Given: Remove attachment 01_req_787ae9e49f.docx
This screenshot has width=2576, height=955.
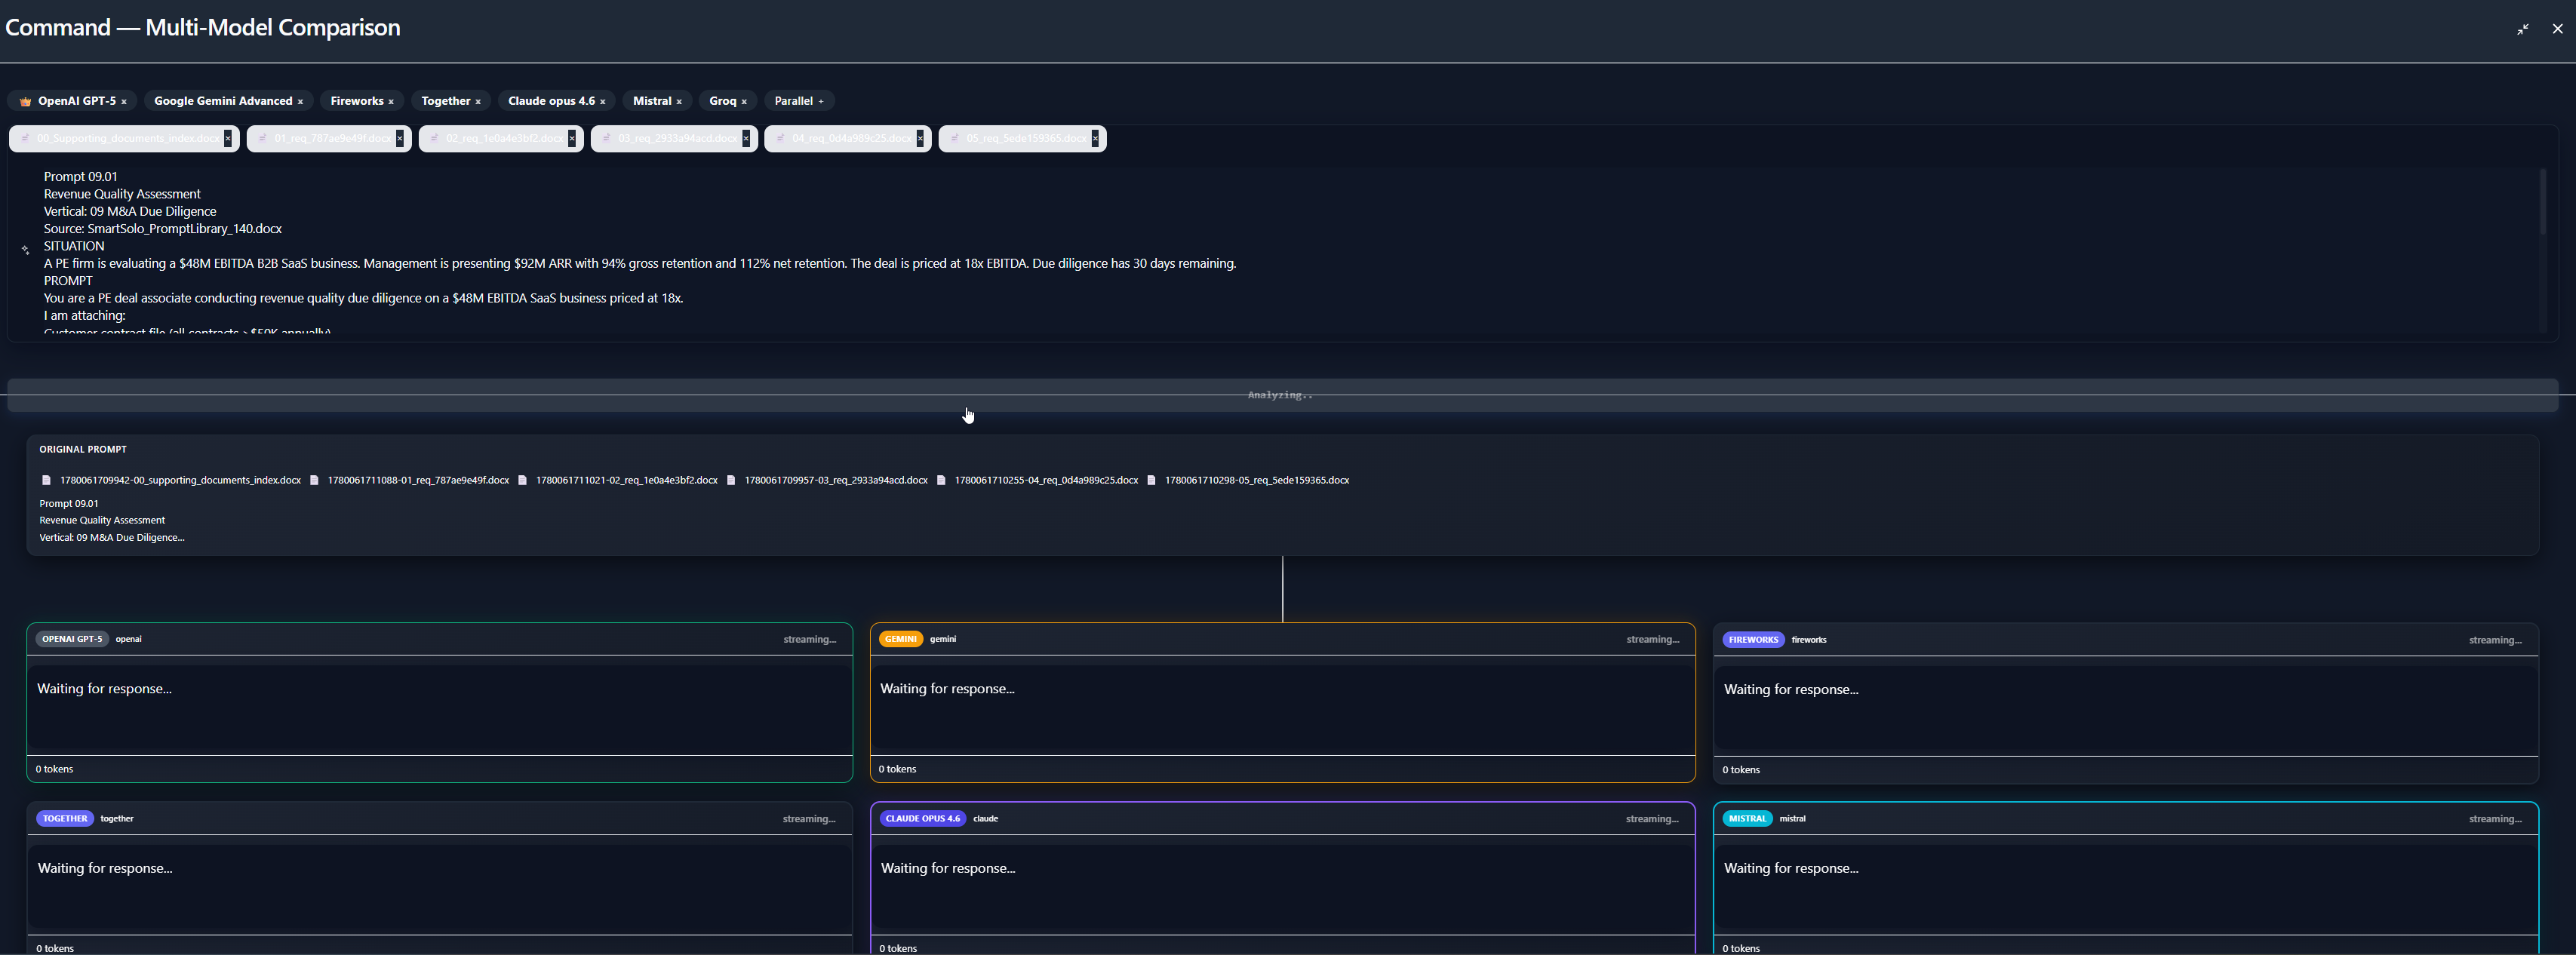Looking at the screenshot, I should coord(400,139).
